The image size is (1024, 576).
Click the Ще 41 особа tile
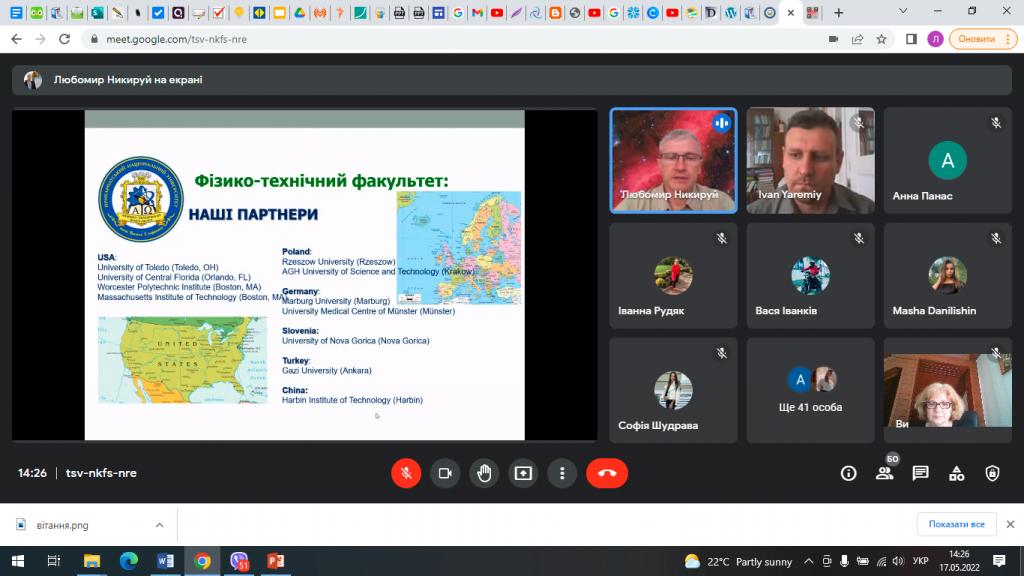coord(811,389)
